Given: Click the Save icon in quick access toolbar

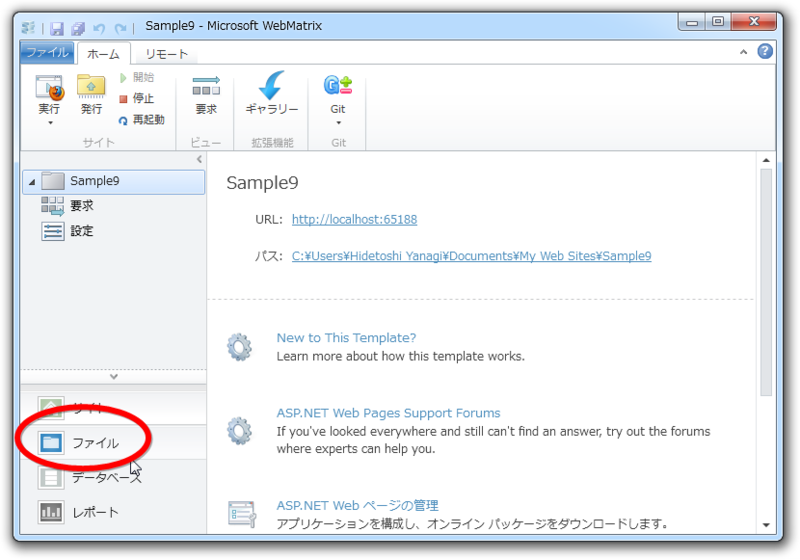Looking at the screenshot, I should [x=56, y=28].
